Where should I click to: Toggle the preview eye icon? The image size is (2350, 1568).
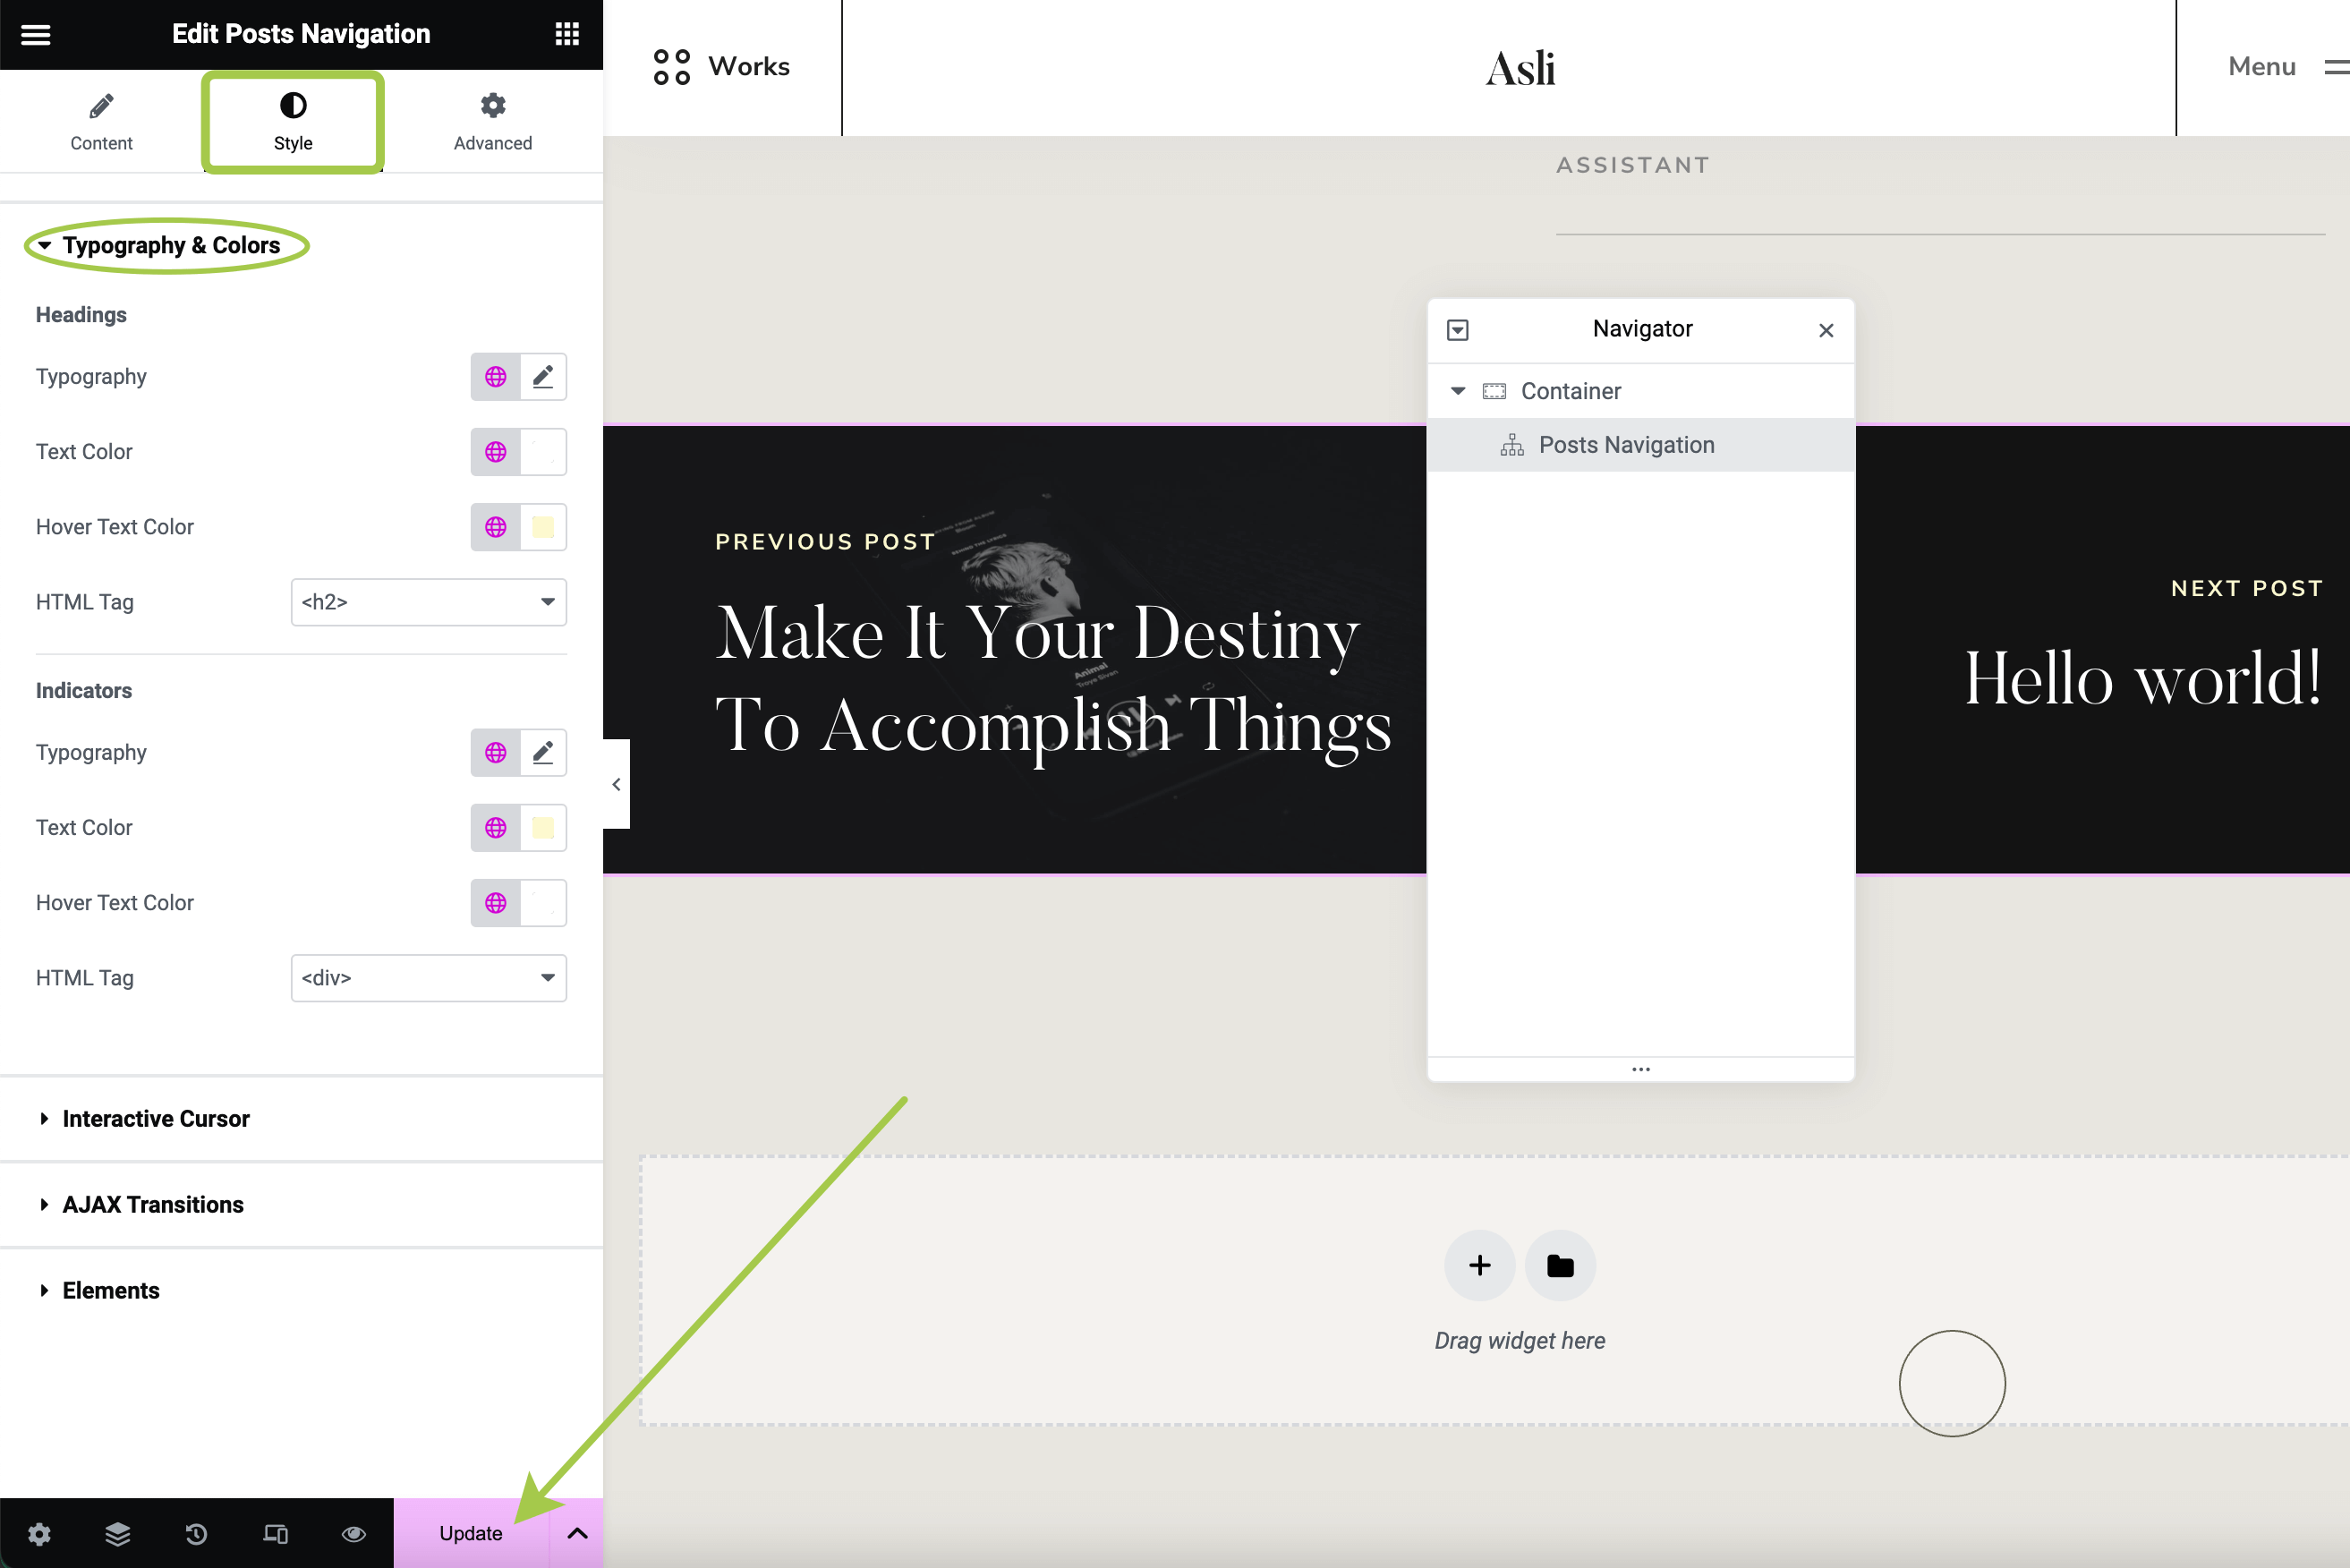pyautogui.click(x=354, y=1533)
